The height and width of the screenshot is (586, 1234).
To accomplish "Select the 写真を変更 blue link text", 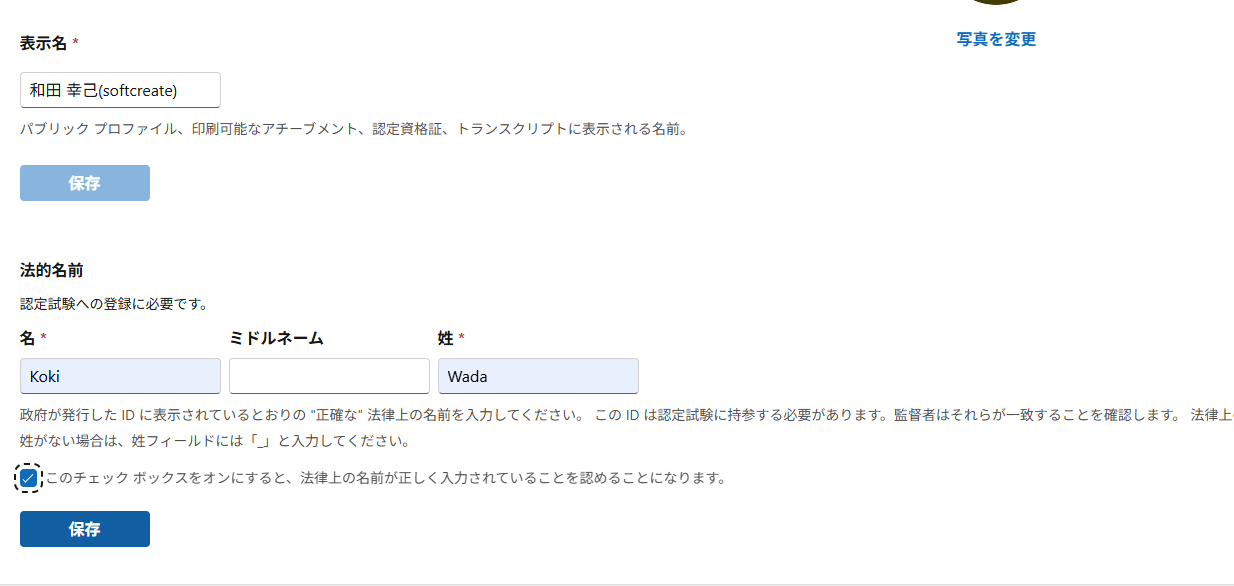I will click(995, 39).
